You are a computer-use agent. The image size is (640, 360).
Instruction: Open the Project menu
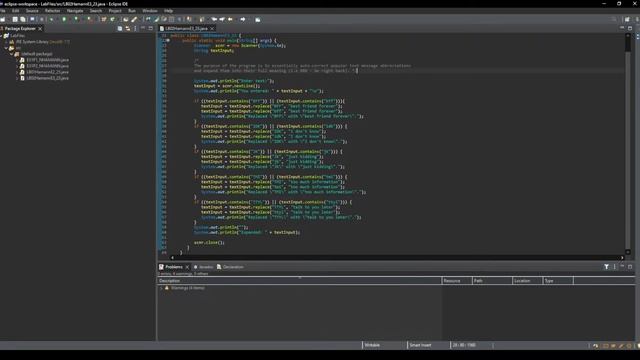(x=115, y=11)
